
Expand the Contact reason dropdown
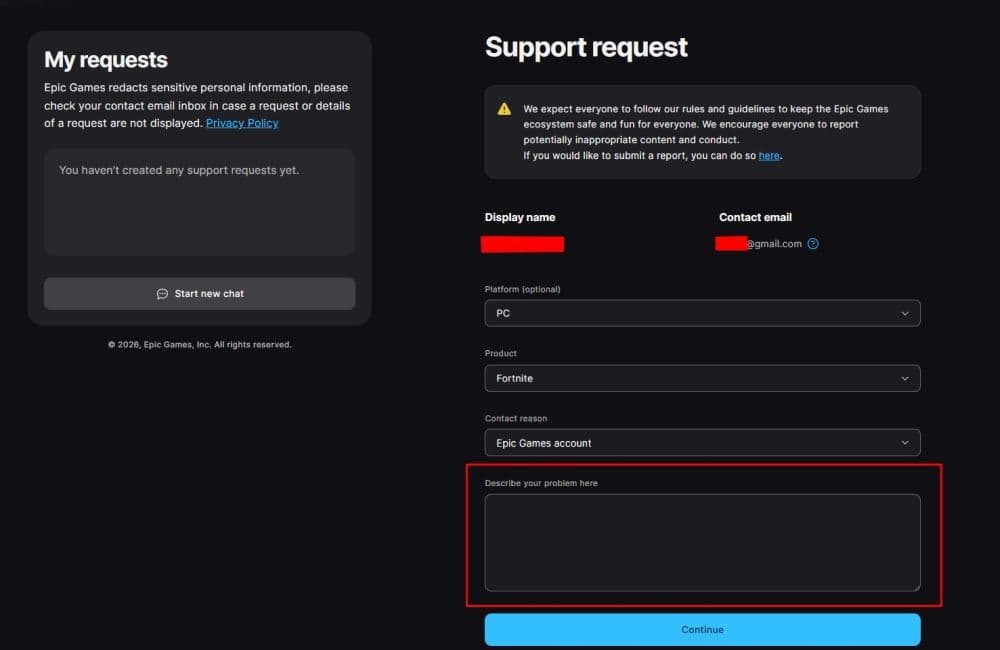700,443
